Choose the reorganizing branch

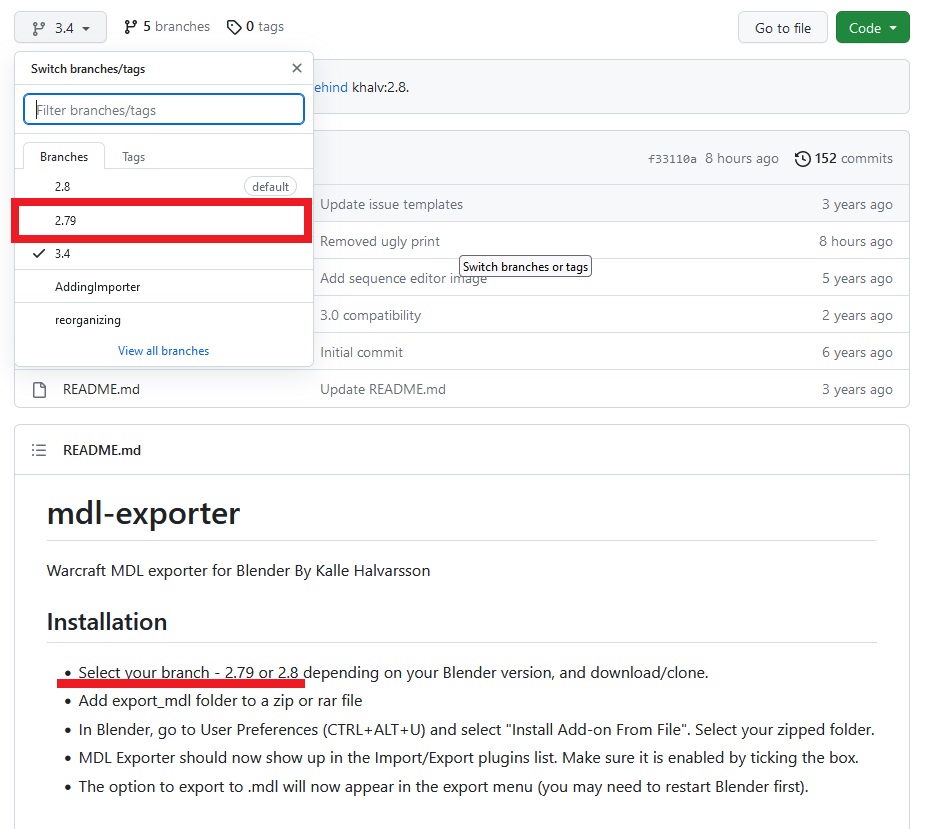pyautogui.click(x=164, y=320)
